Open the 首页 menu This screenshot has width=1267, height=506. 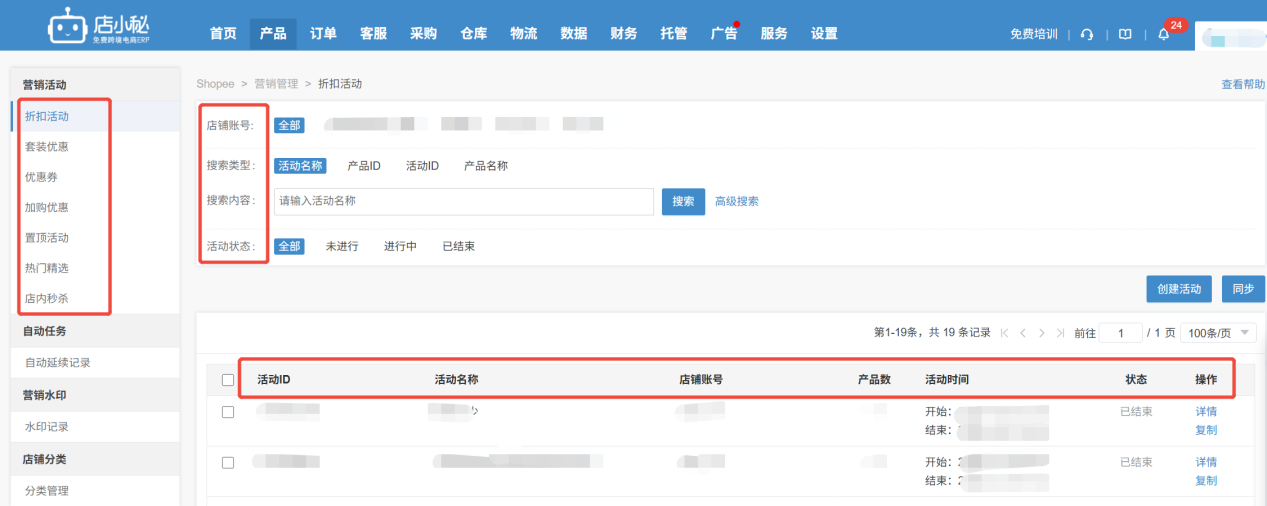223,34
